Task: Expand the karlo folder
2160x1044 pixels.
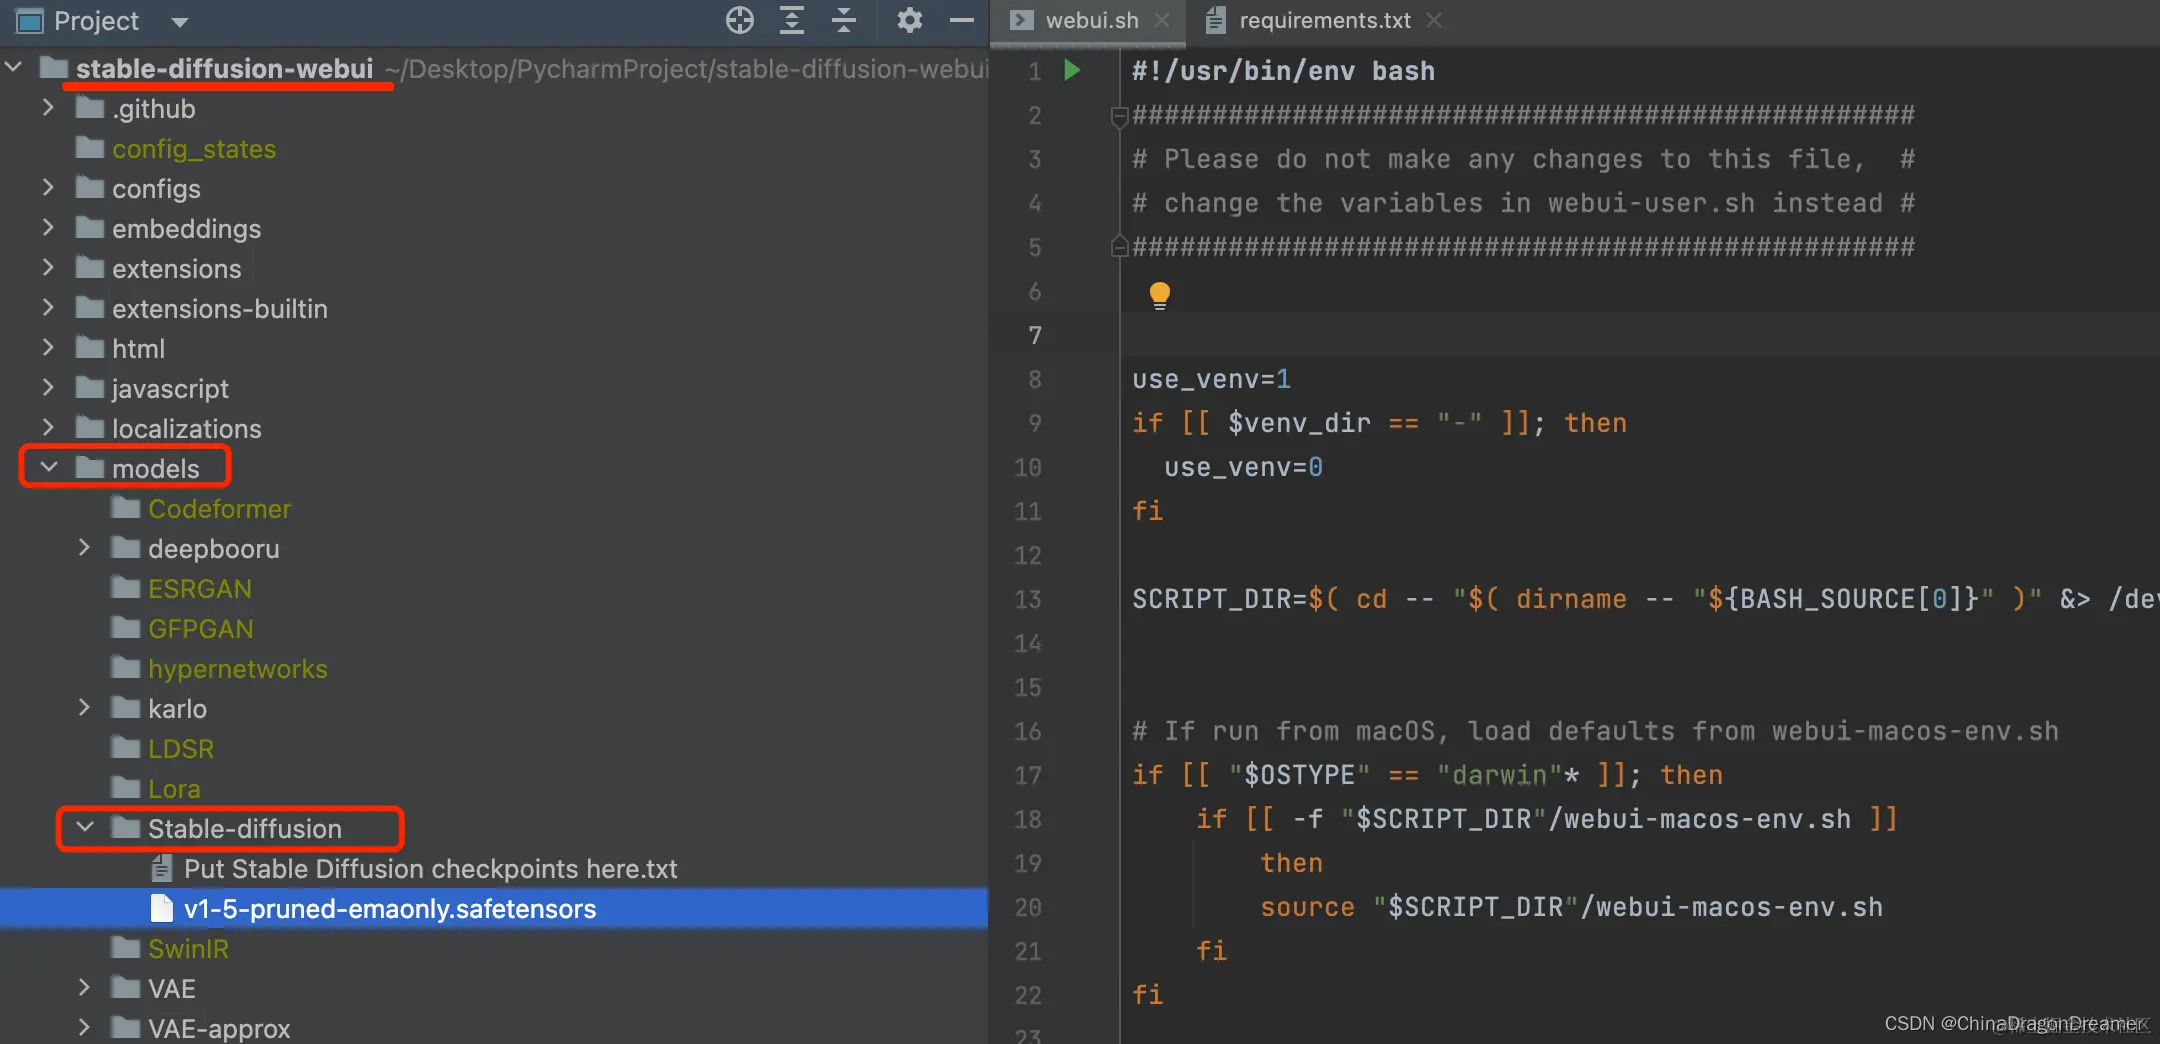Action: click(84, 708)
